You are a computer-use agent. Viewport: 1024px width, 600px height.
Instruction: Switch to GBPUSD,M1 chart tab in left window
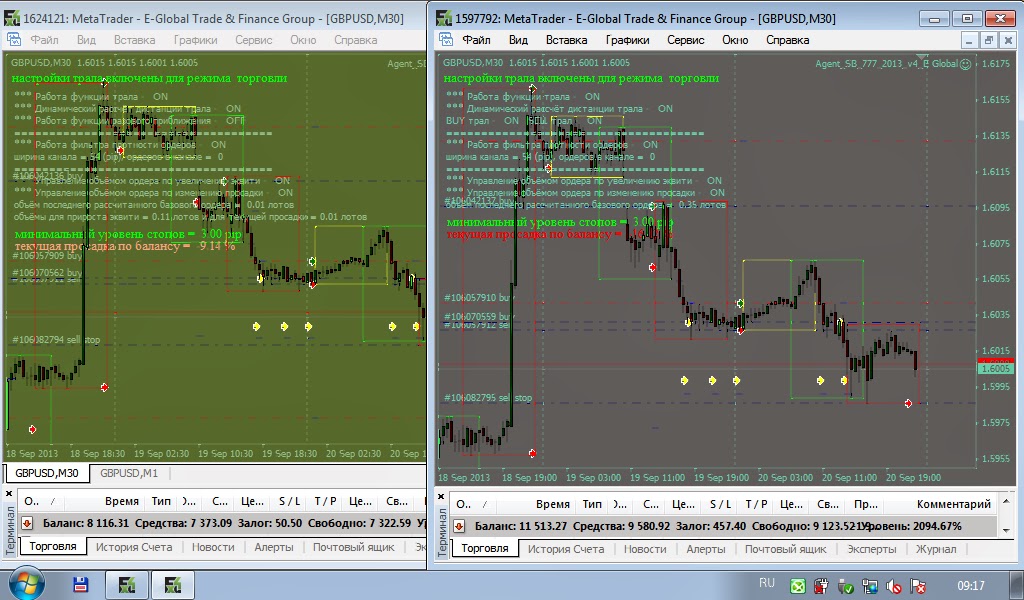point(129,473)
